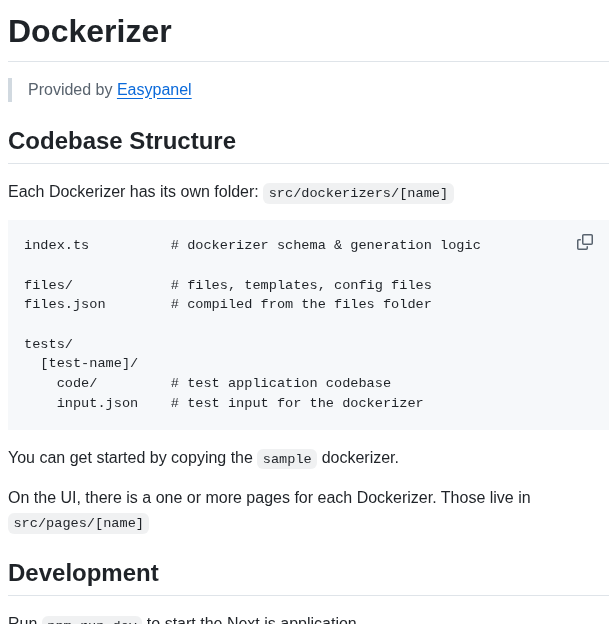Copy the code block contents
The image size is (616, 624).
coord(585,242)
